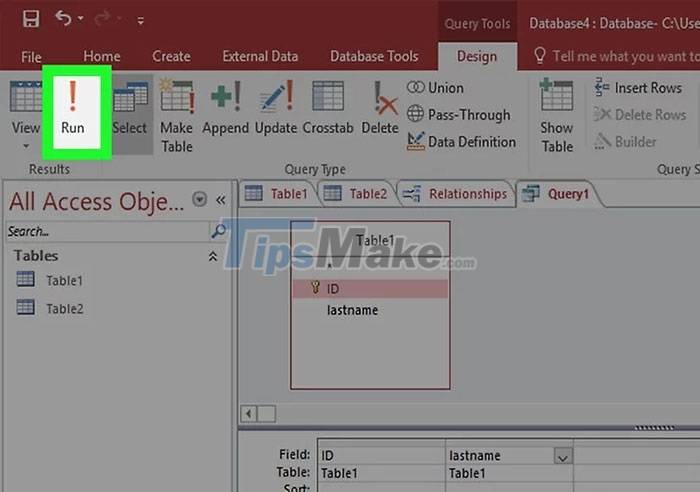Click the left scroll arrow of the design pane

point(249,413)
